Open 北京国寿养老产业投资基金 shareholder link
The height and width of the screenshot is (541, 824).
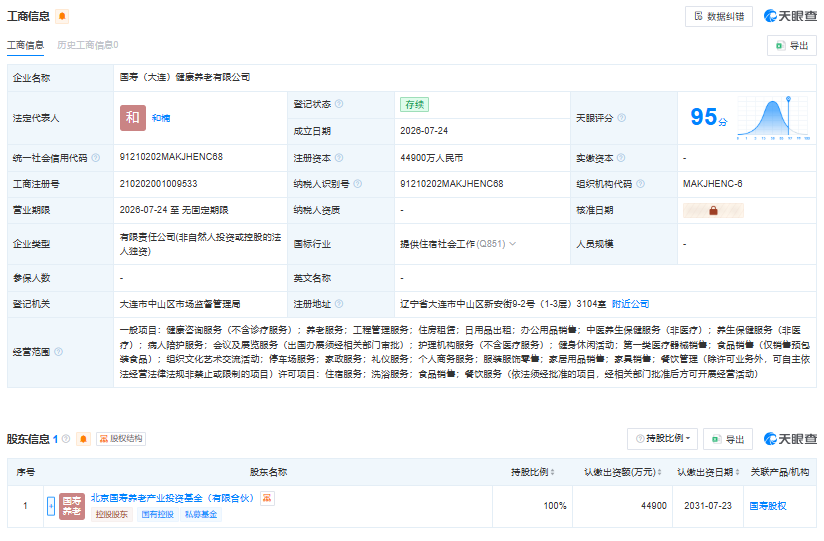[172, 498]
